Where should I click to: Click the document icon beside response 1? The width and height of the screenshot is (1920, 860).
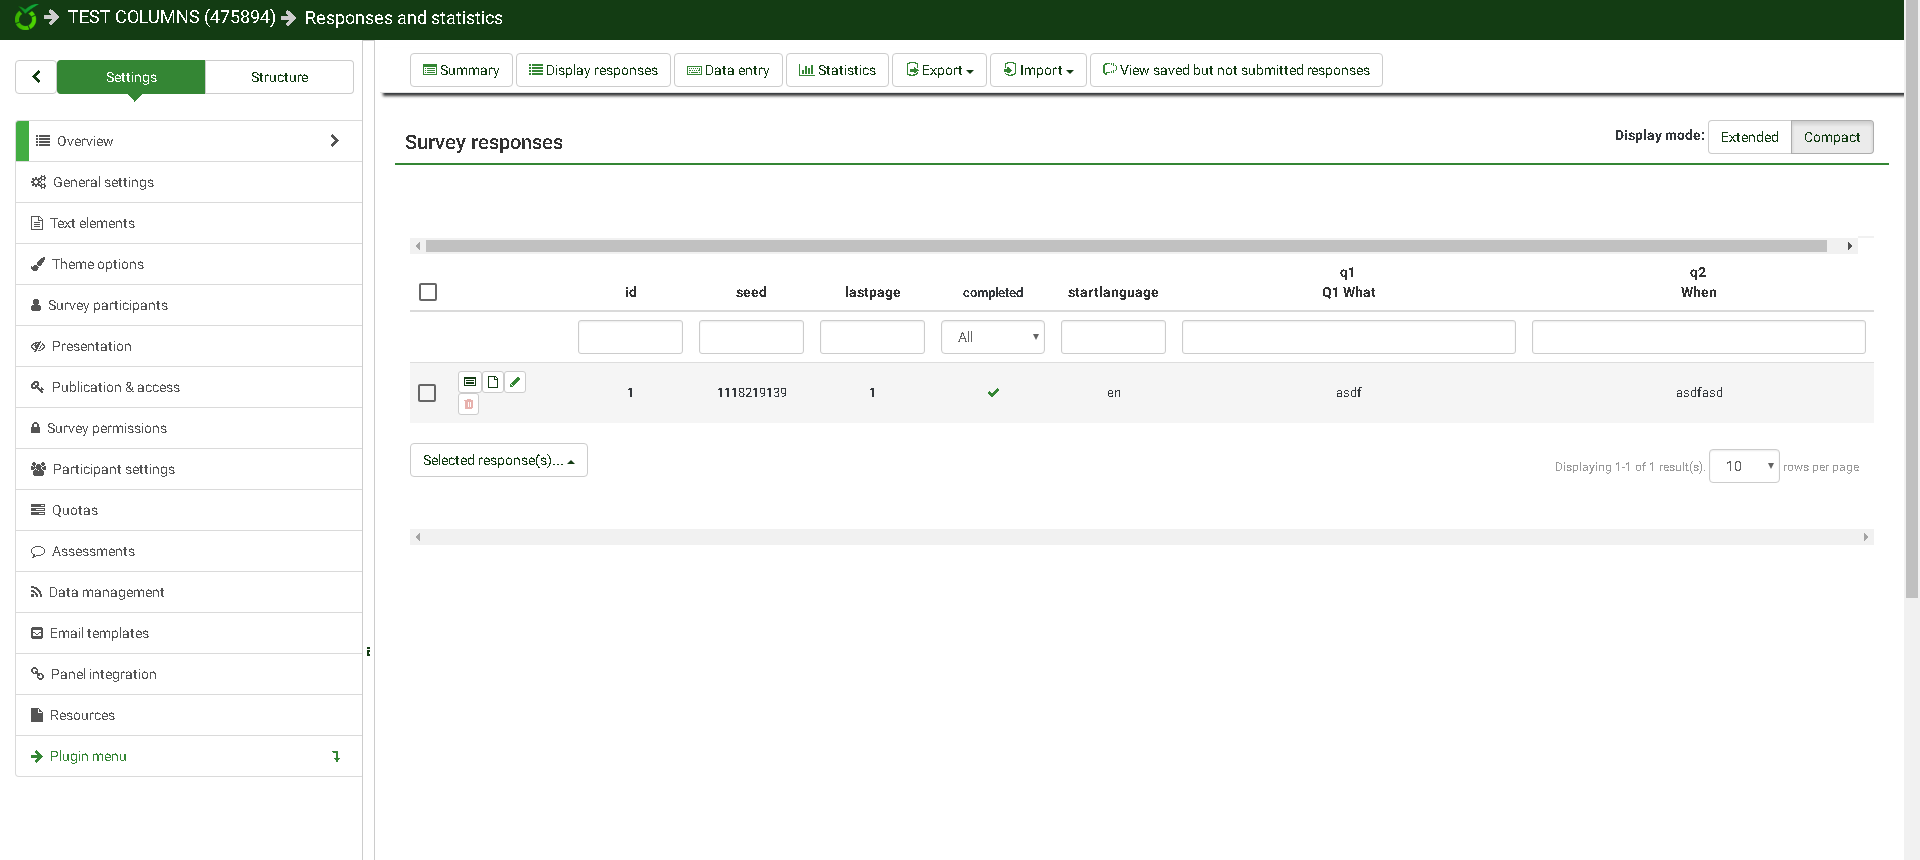pos(492,382)
